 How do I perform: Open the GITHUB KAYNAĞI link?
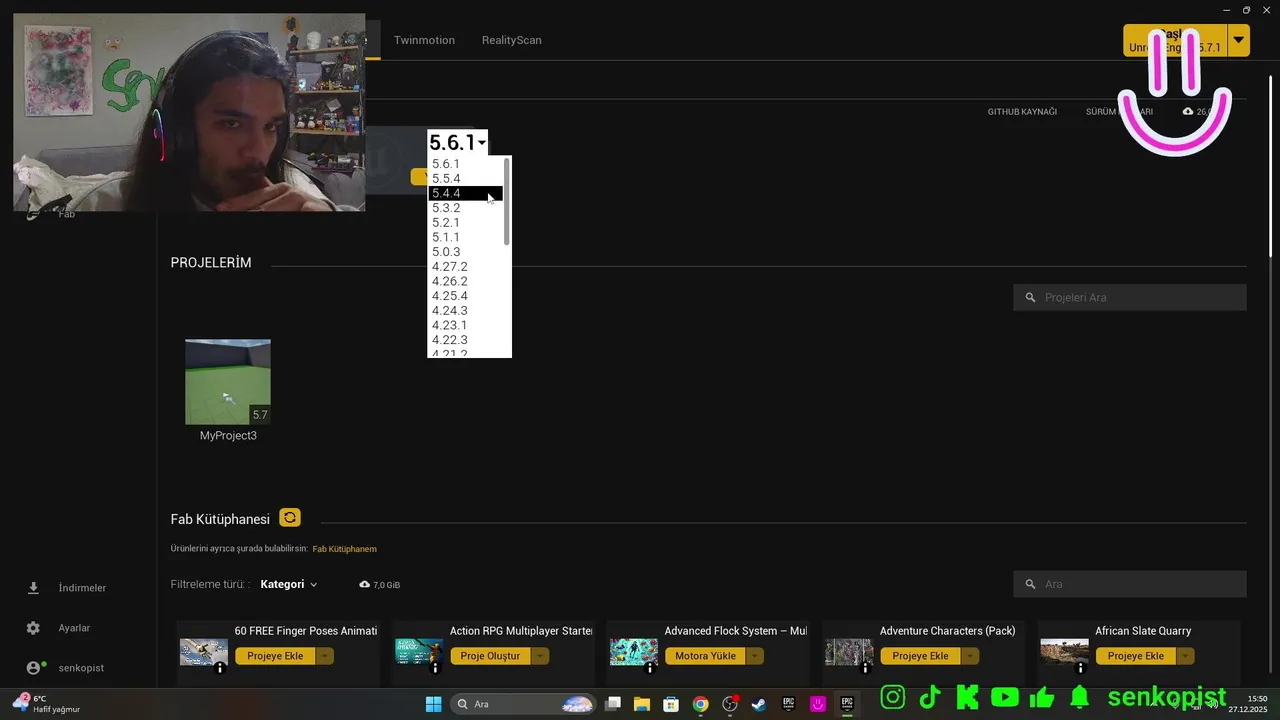1022,112
